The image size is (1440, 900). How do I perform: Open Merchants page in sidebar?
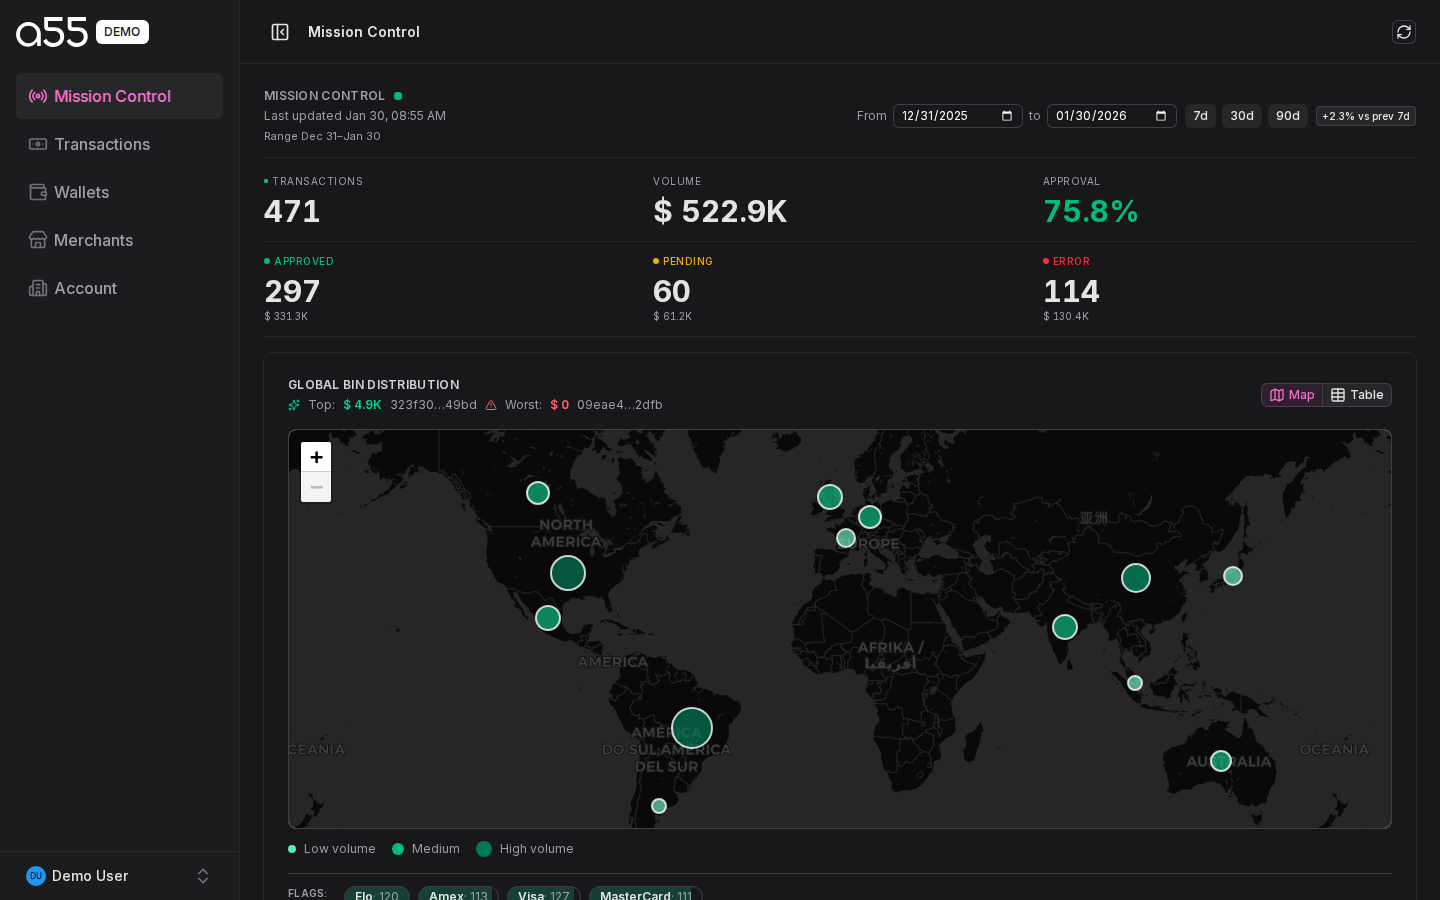point(119,240)
